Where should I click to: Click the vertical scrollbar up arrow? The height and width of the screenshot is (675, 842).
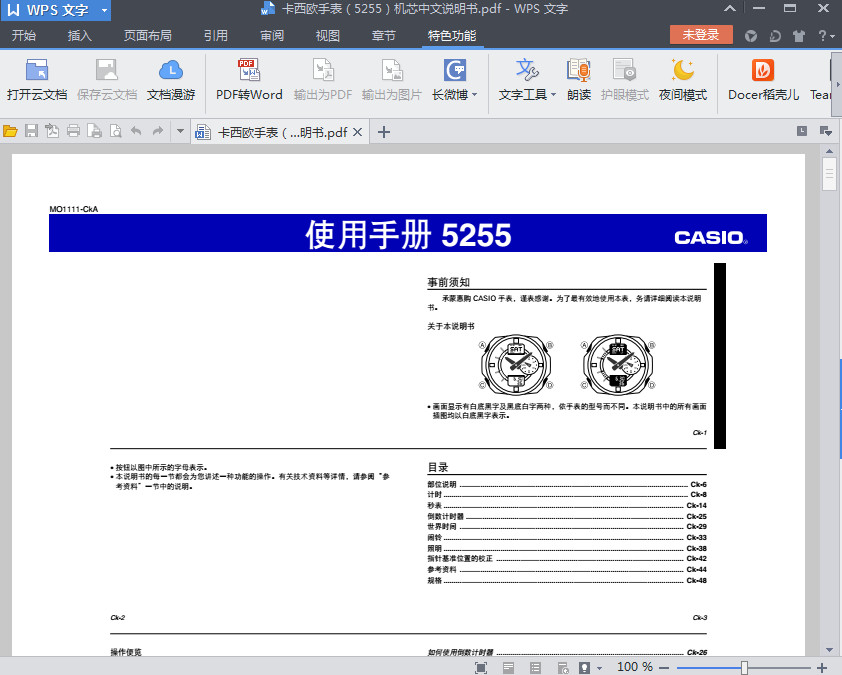(829, 151)
